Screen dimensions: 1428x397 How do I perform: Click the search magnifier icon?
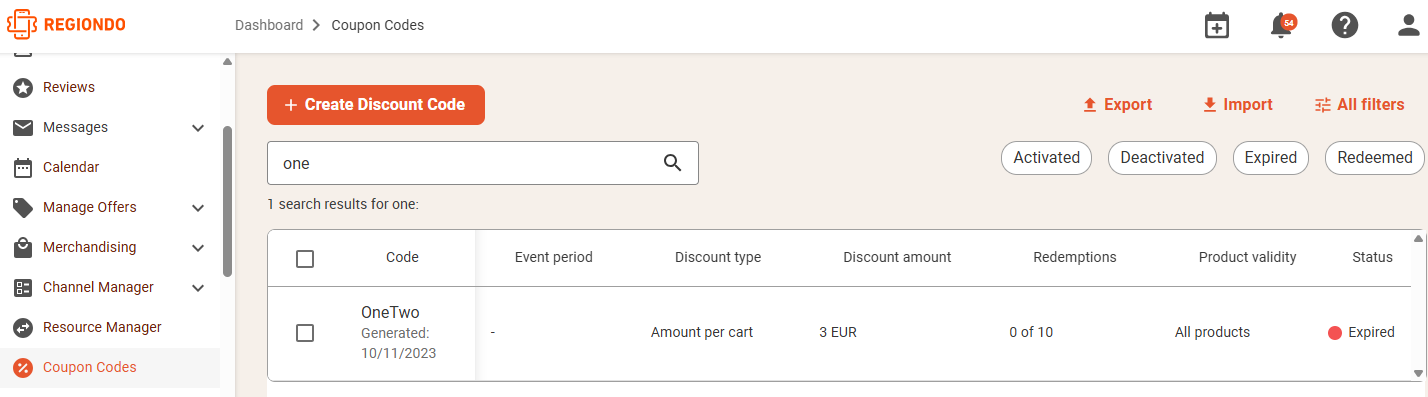tap(673, 163)
